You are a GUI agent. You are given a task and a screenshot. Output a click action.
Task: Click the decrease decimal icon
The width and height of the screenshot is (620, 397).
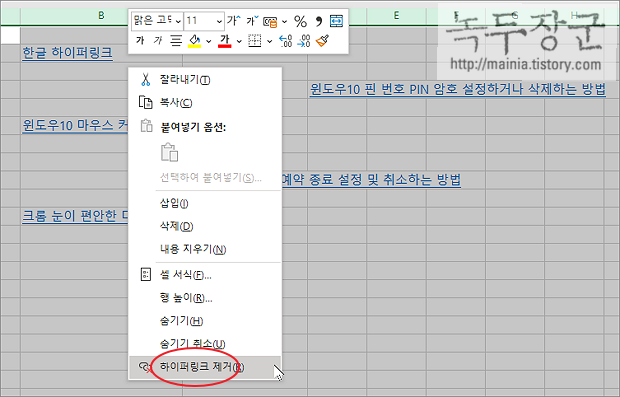coord(304,41)
